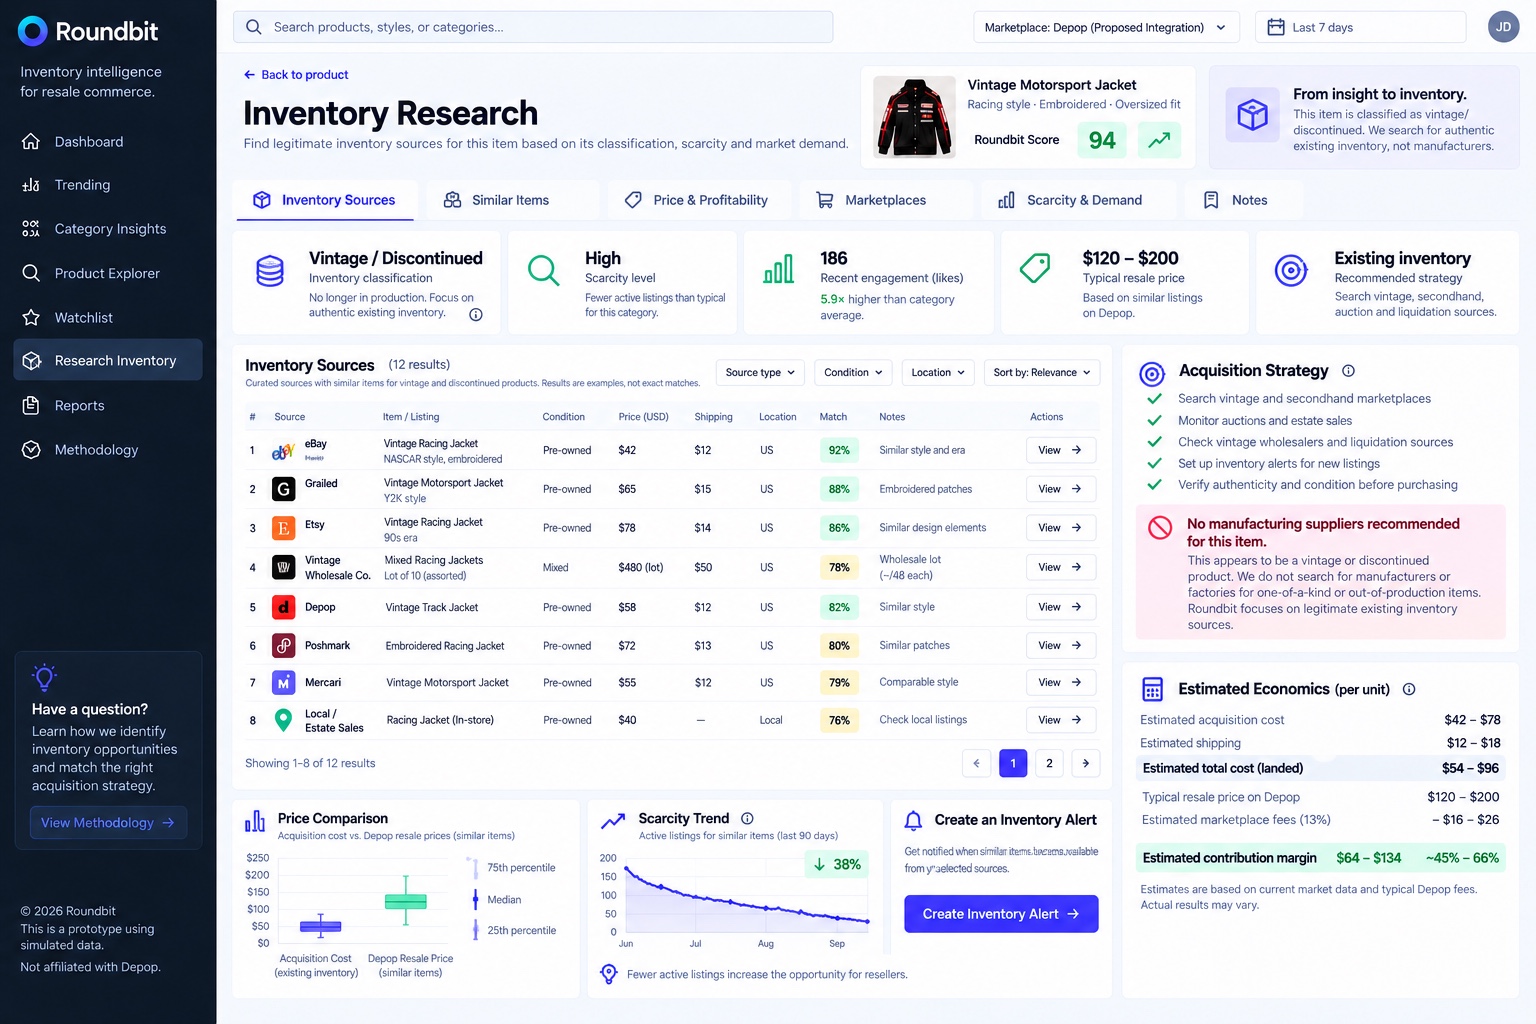This screenshot has width=1536, height=1024.
Task: Click info icon in Vintage / Discontinued card
Action: pos(476,314)
